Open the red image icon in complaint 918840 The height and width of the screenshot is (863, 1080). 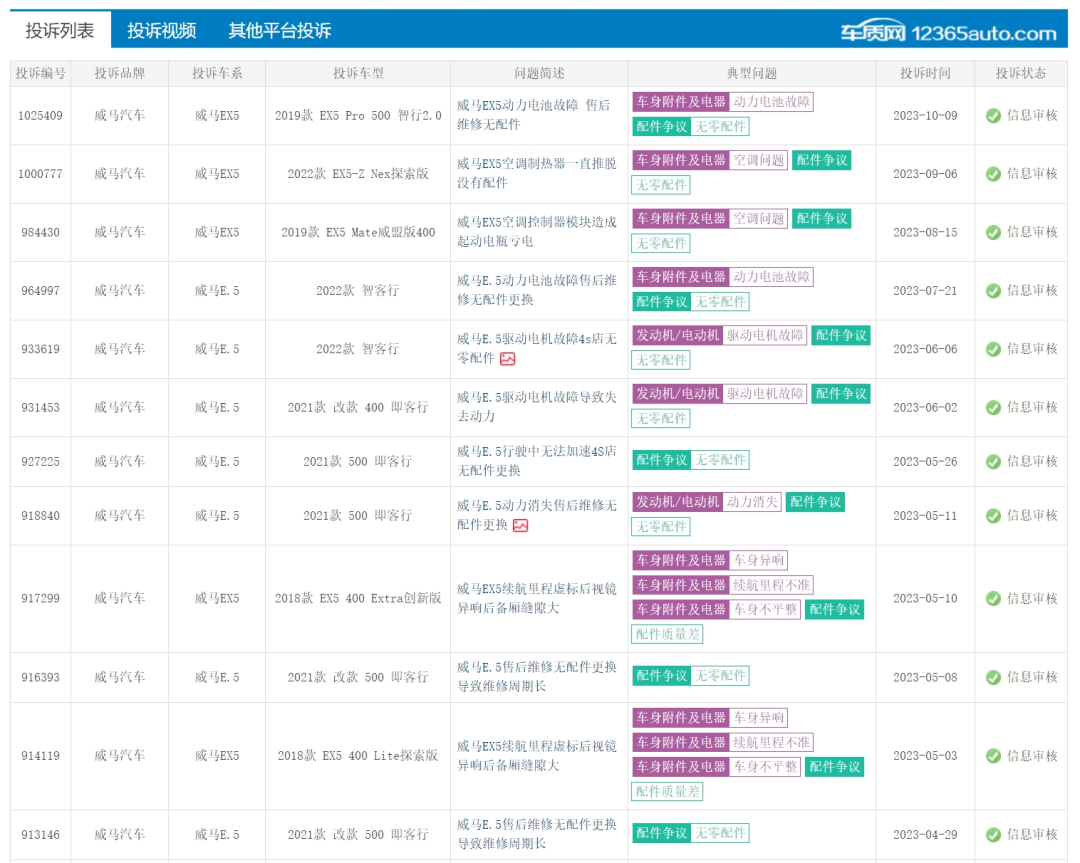coord(520,526)
